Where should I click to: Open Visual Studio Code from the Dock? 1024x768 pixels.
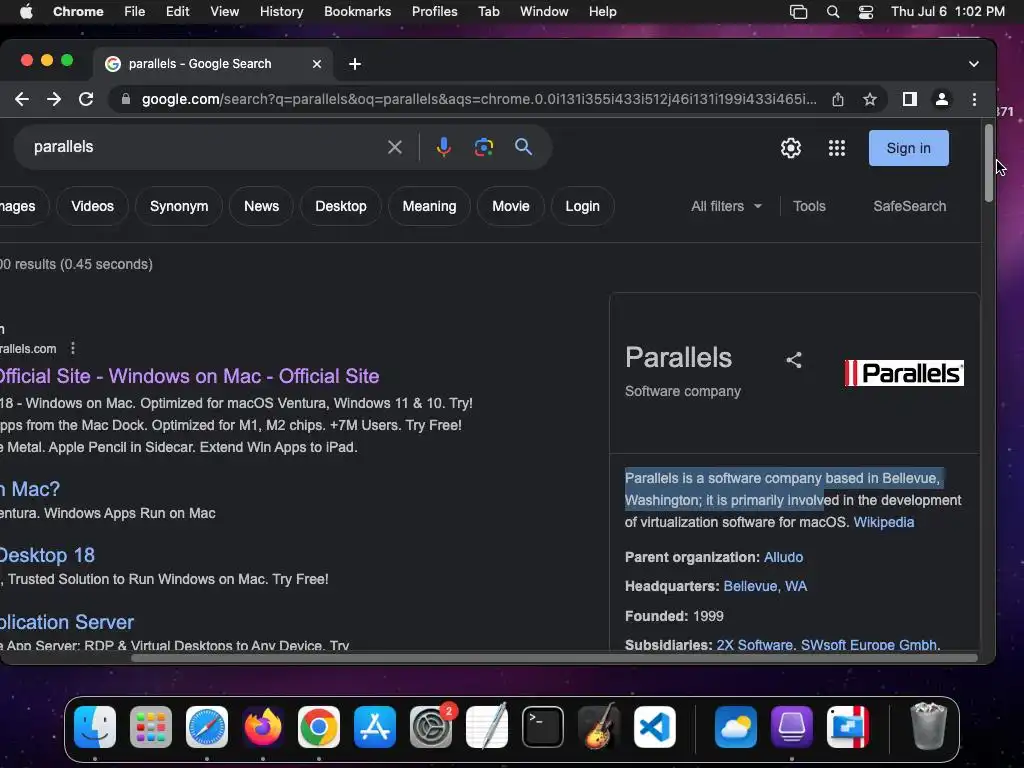pyautogui.click(x=655, y=727)
